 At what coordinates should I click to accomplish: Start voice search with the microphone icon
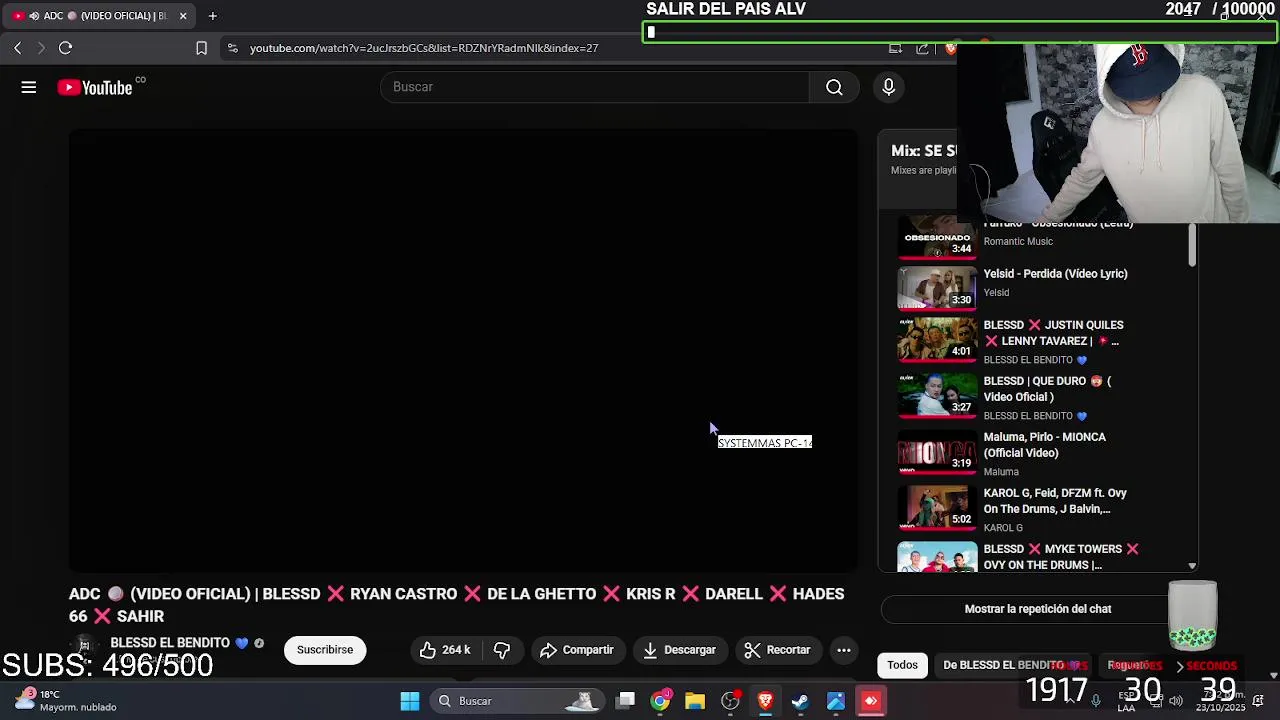[888, 87]
